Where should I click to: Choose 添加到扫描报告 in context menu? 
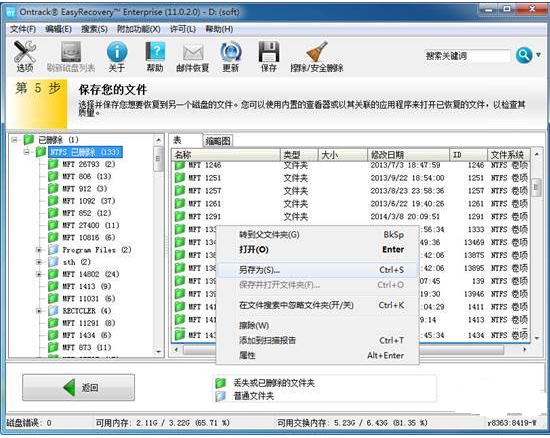point(317,341)
